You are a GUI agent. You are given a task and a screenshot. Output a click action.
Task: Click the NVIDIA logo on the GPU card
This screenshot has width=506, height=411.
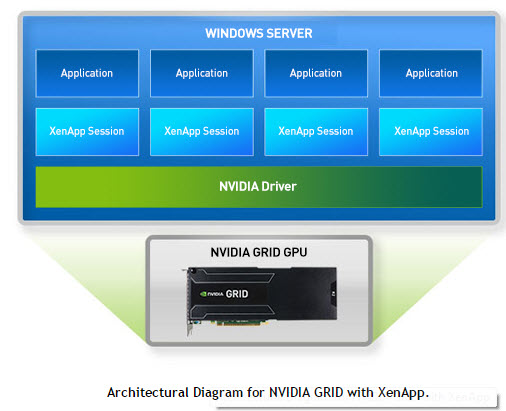point(212,294)
